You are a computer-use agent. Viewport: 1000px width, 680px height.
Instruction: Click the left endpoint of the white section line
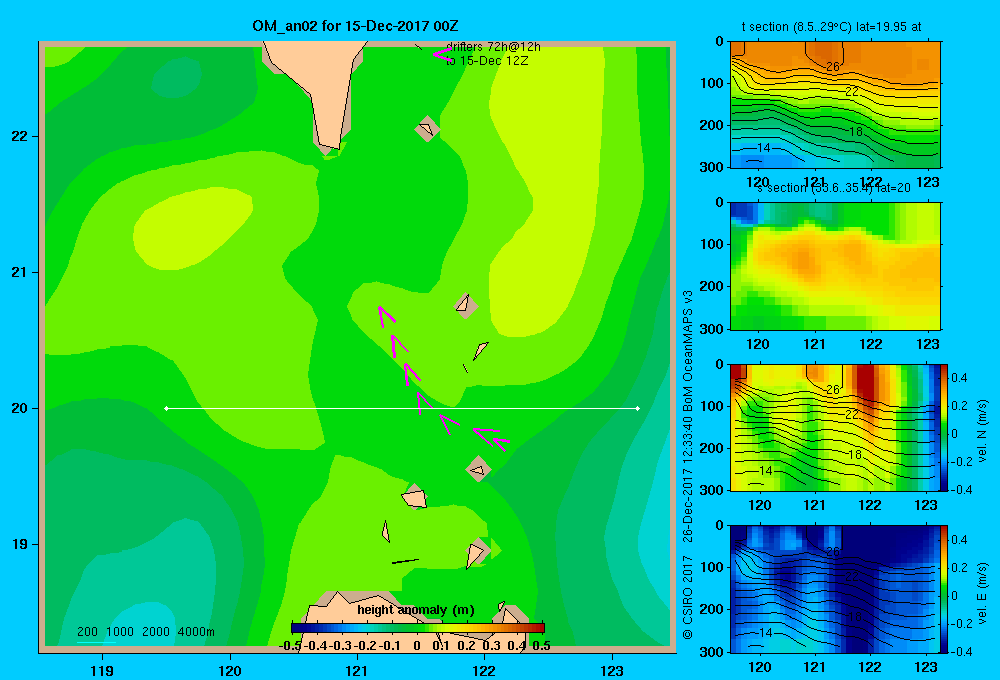tap(166, 408)
